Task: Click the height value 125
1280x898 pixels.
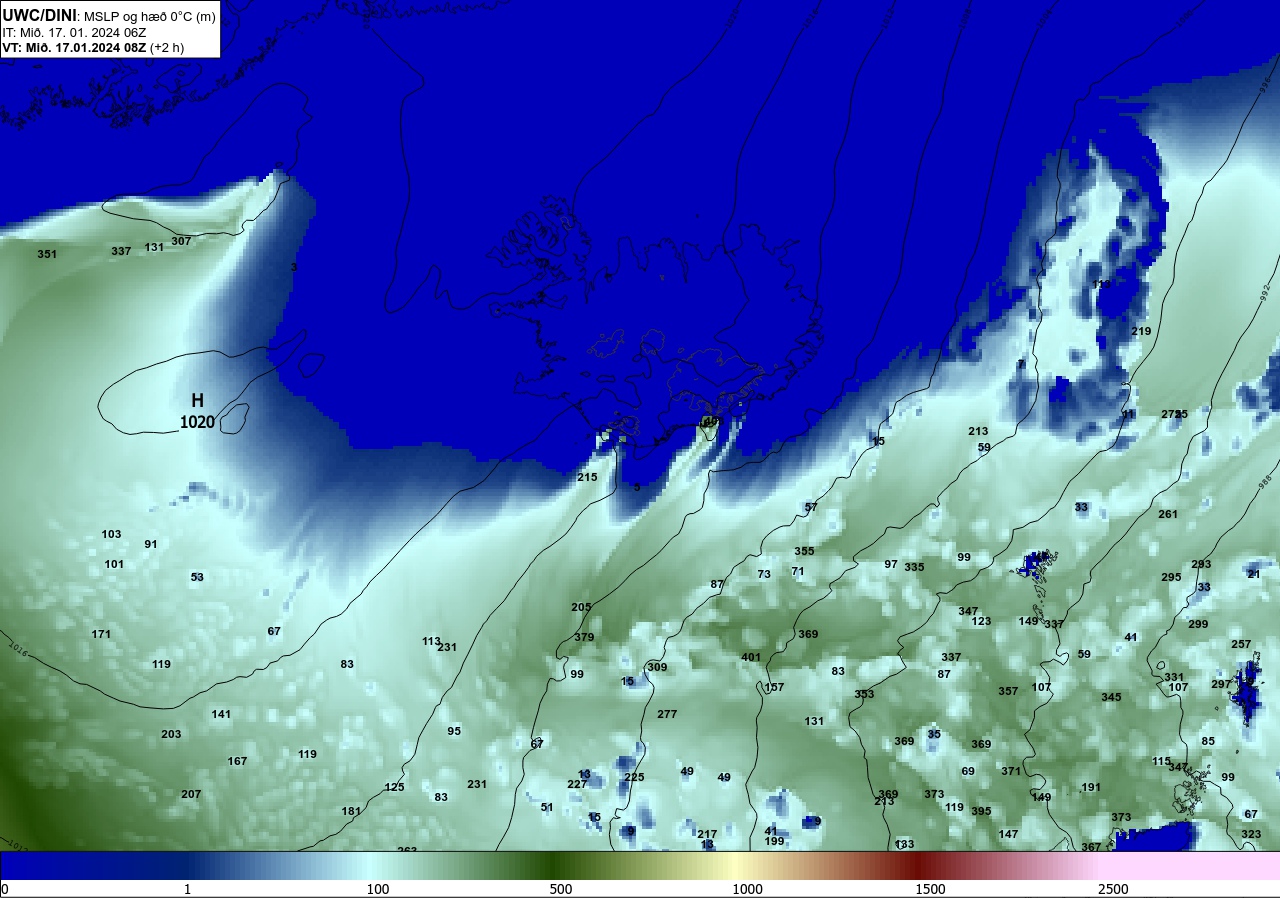Action: (395, 787)
